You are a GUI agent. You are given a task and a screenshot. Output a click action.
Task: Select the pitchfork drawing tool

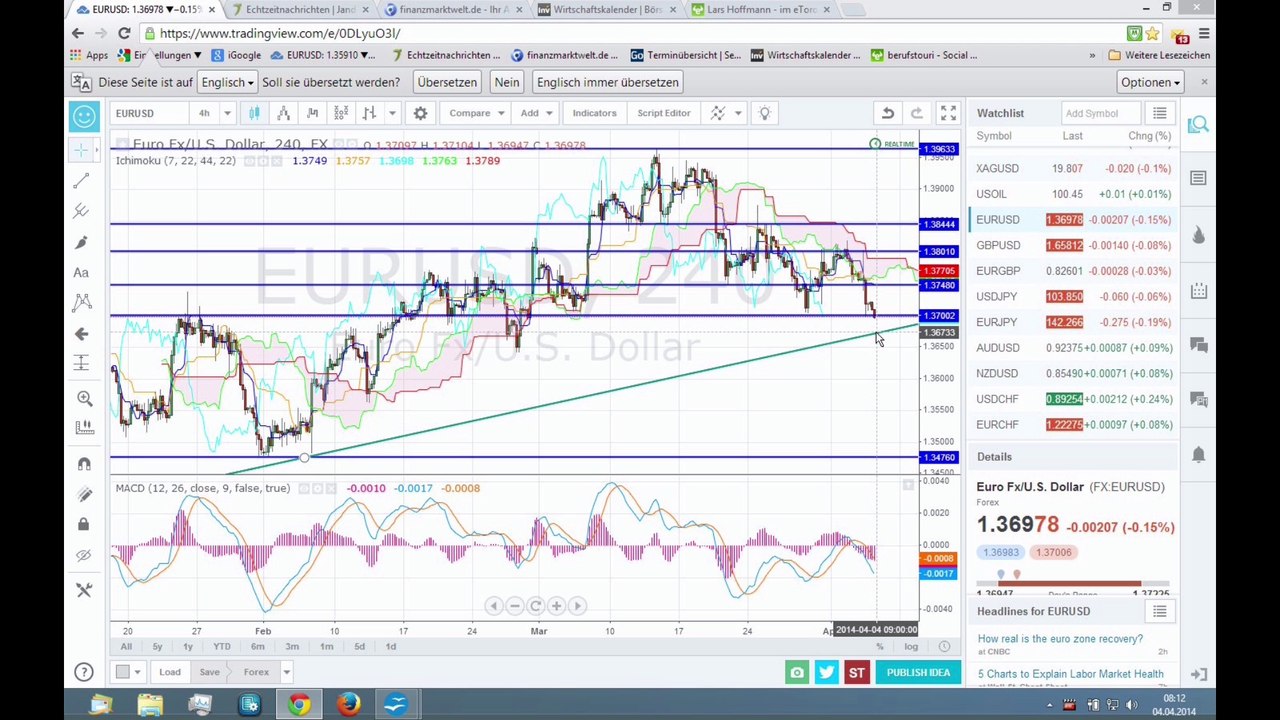point(82,211)
